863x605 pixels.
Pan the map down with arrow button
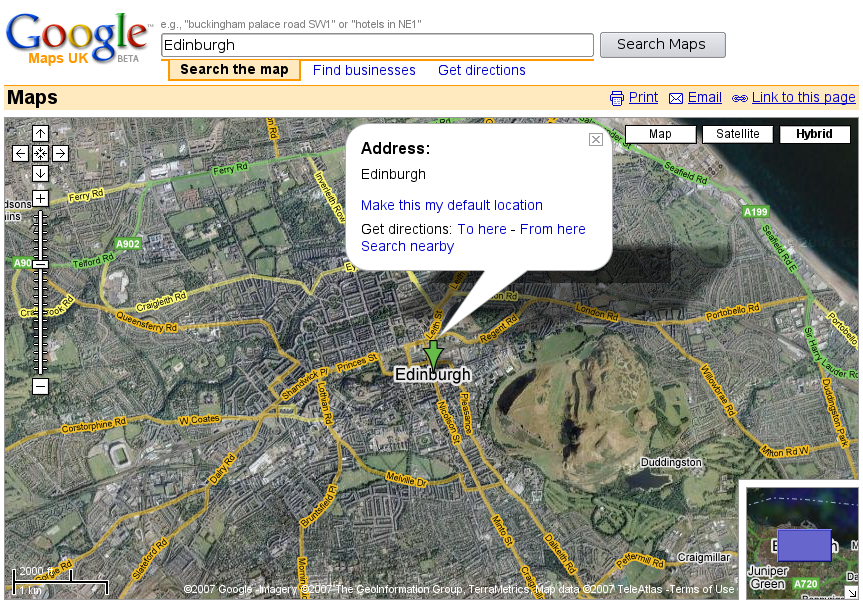[40, 173]
